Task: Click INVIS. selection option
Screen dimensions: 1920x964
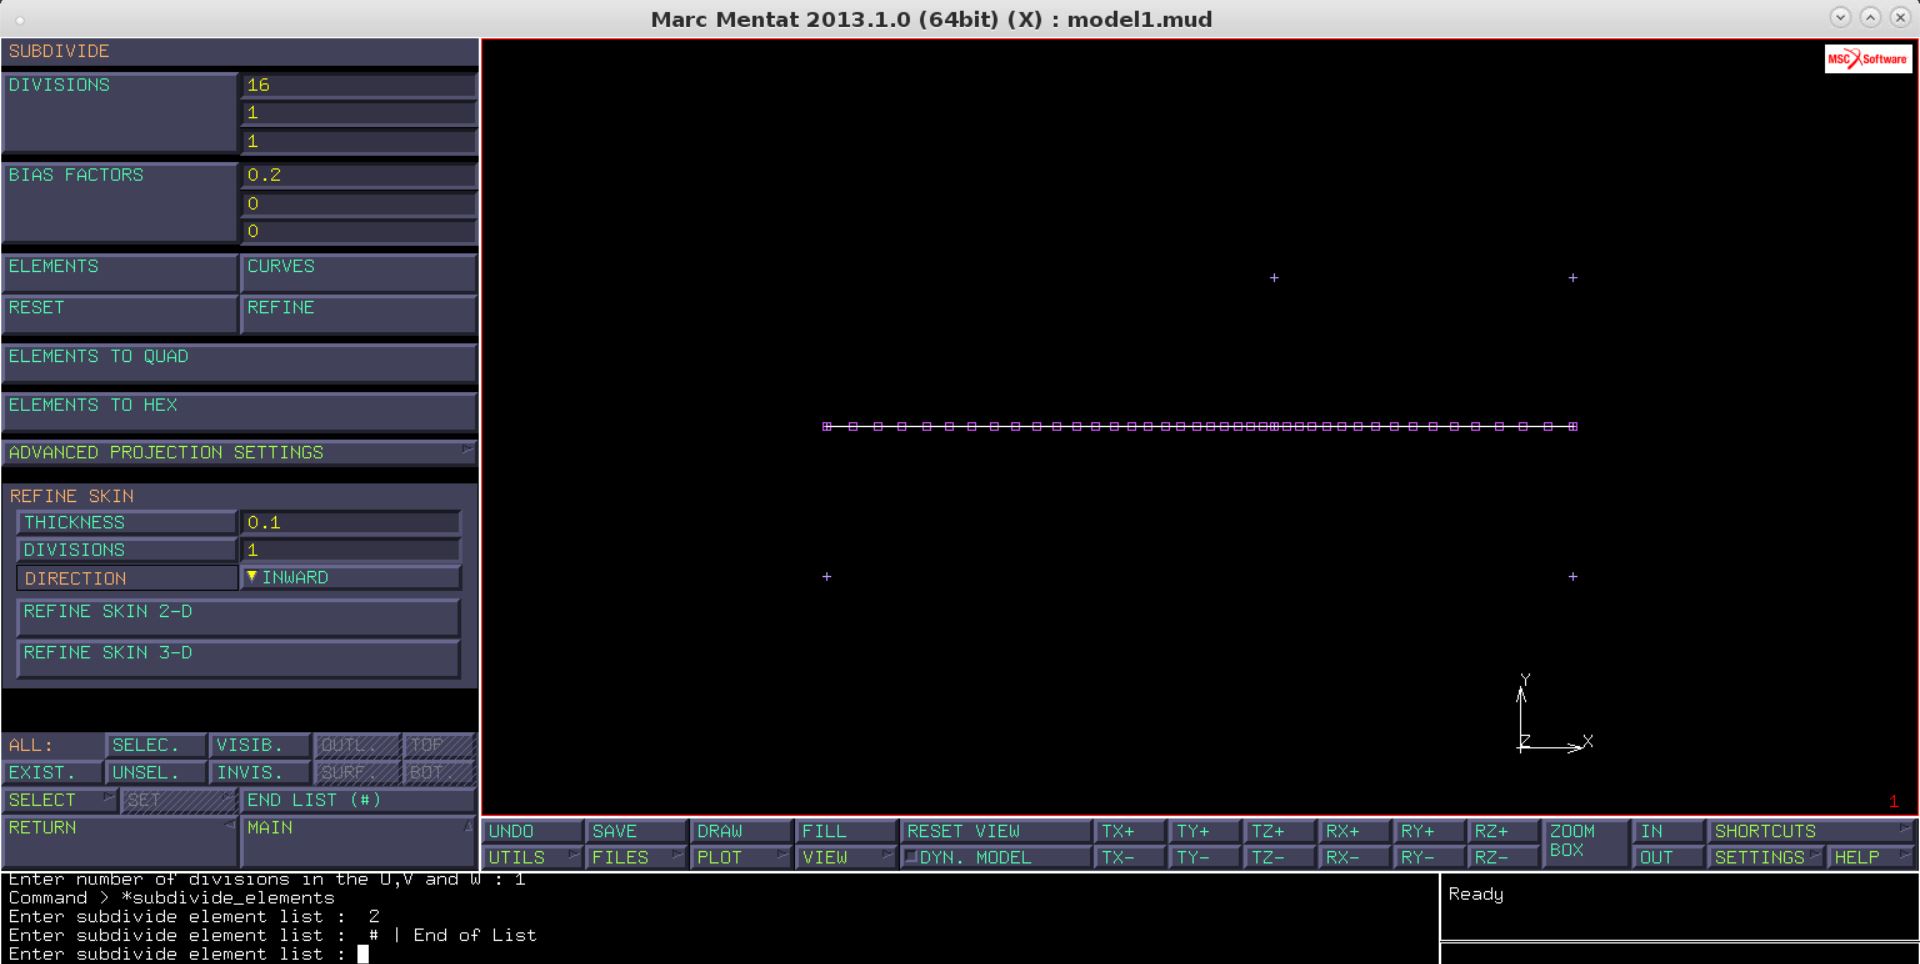Action: pos(260,772)
